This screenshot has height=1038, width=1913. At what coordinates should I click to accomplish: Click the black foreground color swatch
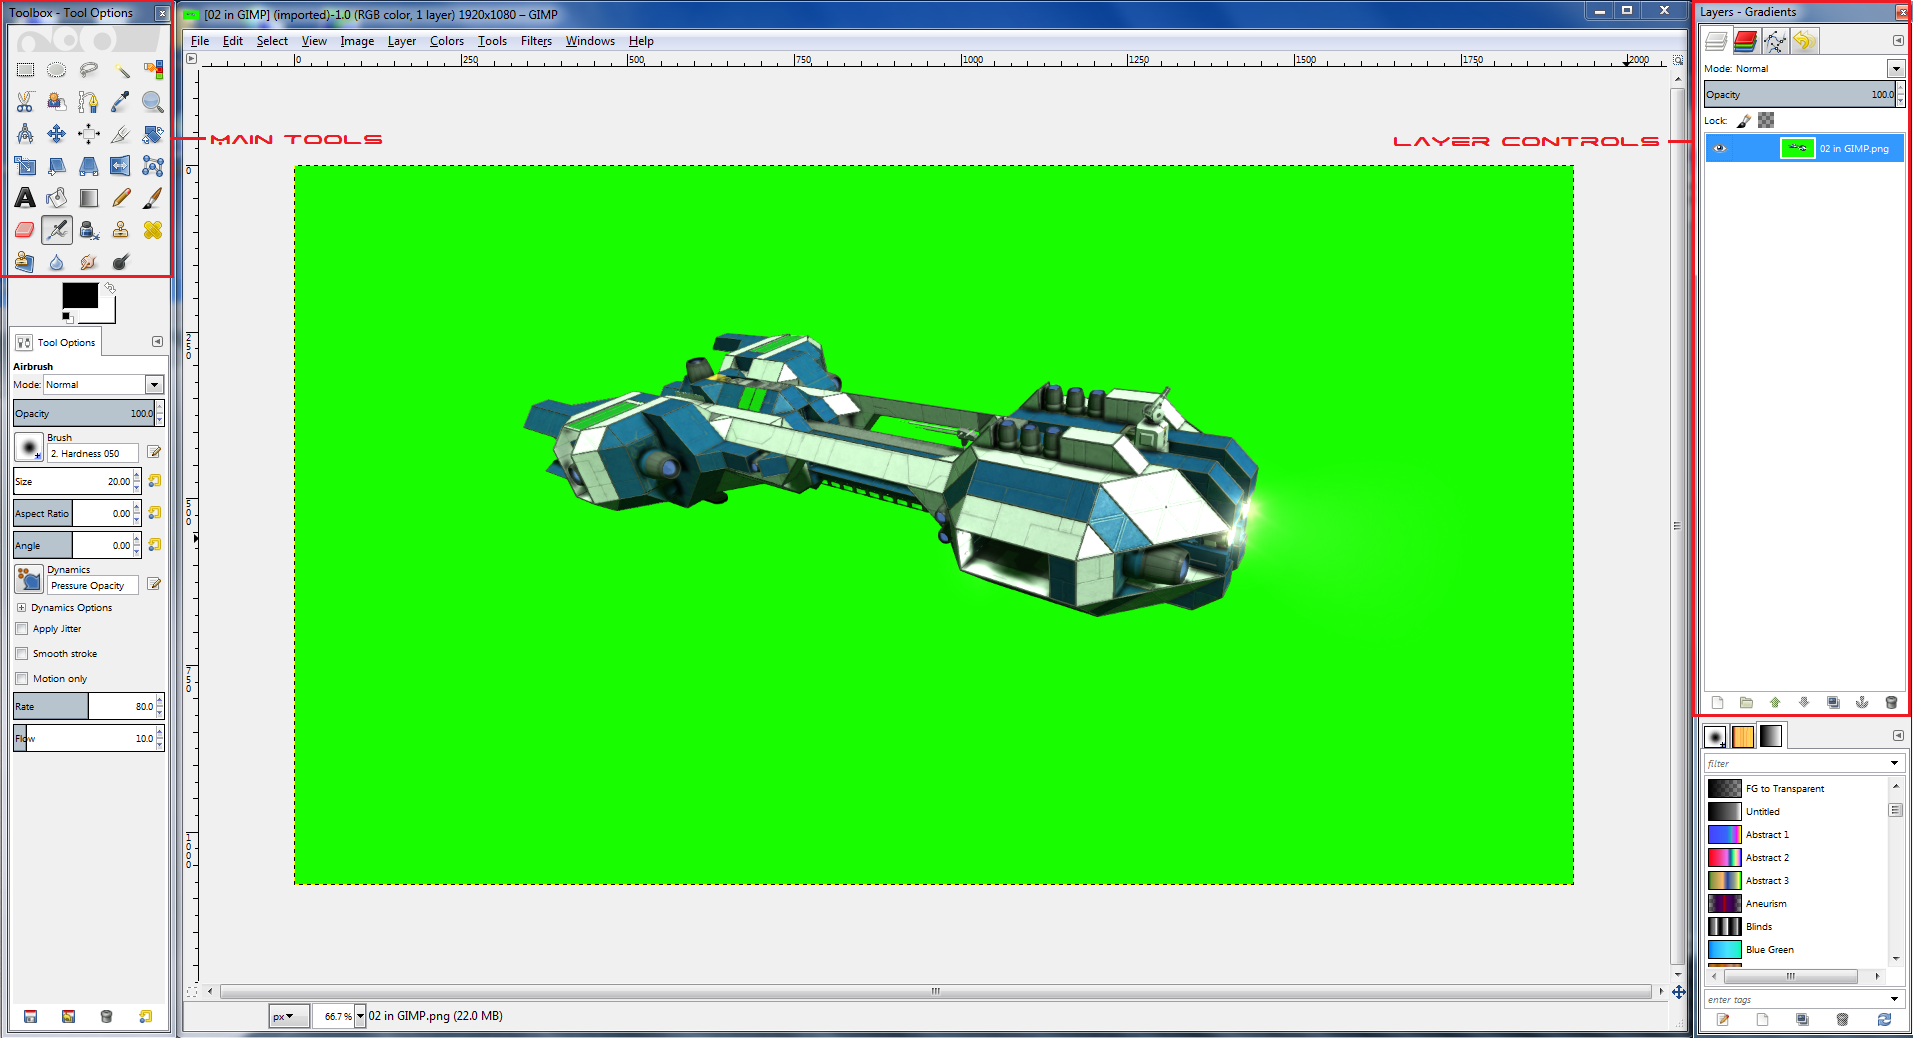coord(79,295)
